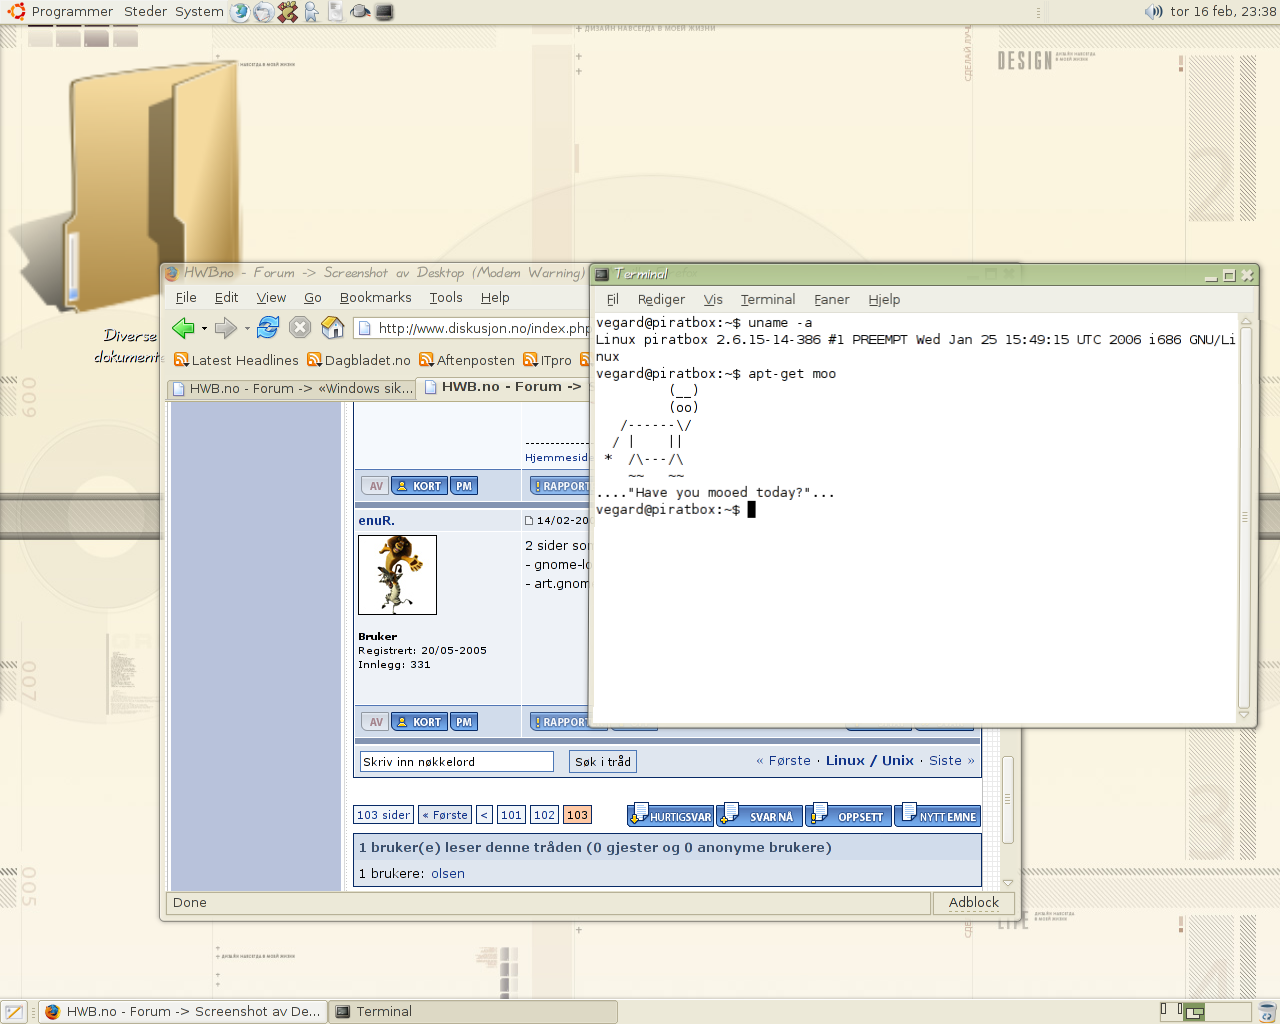
Task: Click the HURTIGSVAR quick reply button
Action: [670, 815]
